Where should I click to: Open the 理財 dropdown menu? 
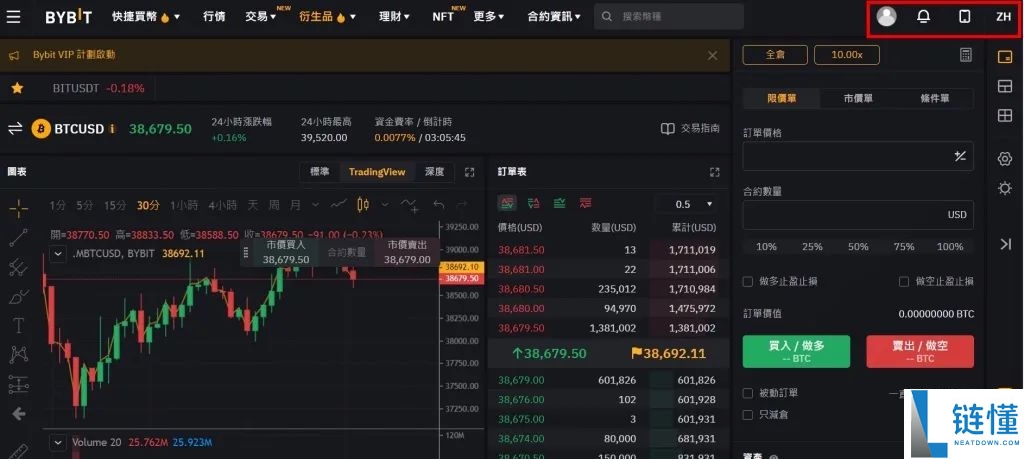[x=394, y=17]
